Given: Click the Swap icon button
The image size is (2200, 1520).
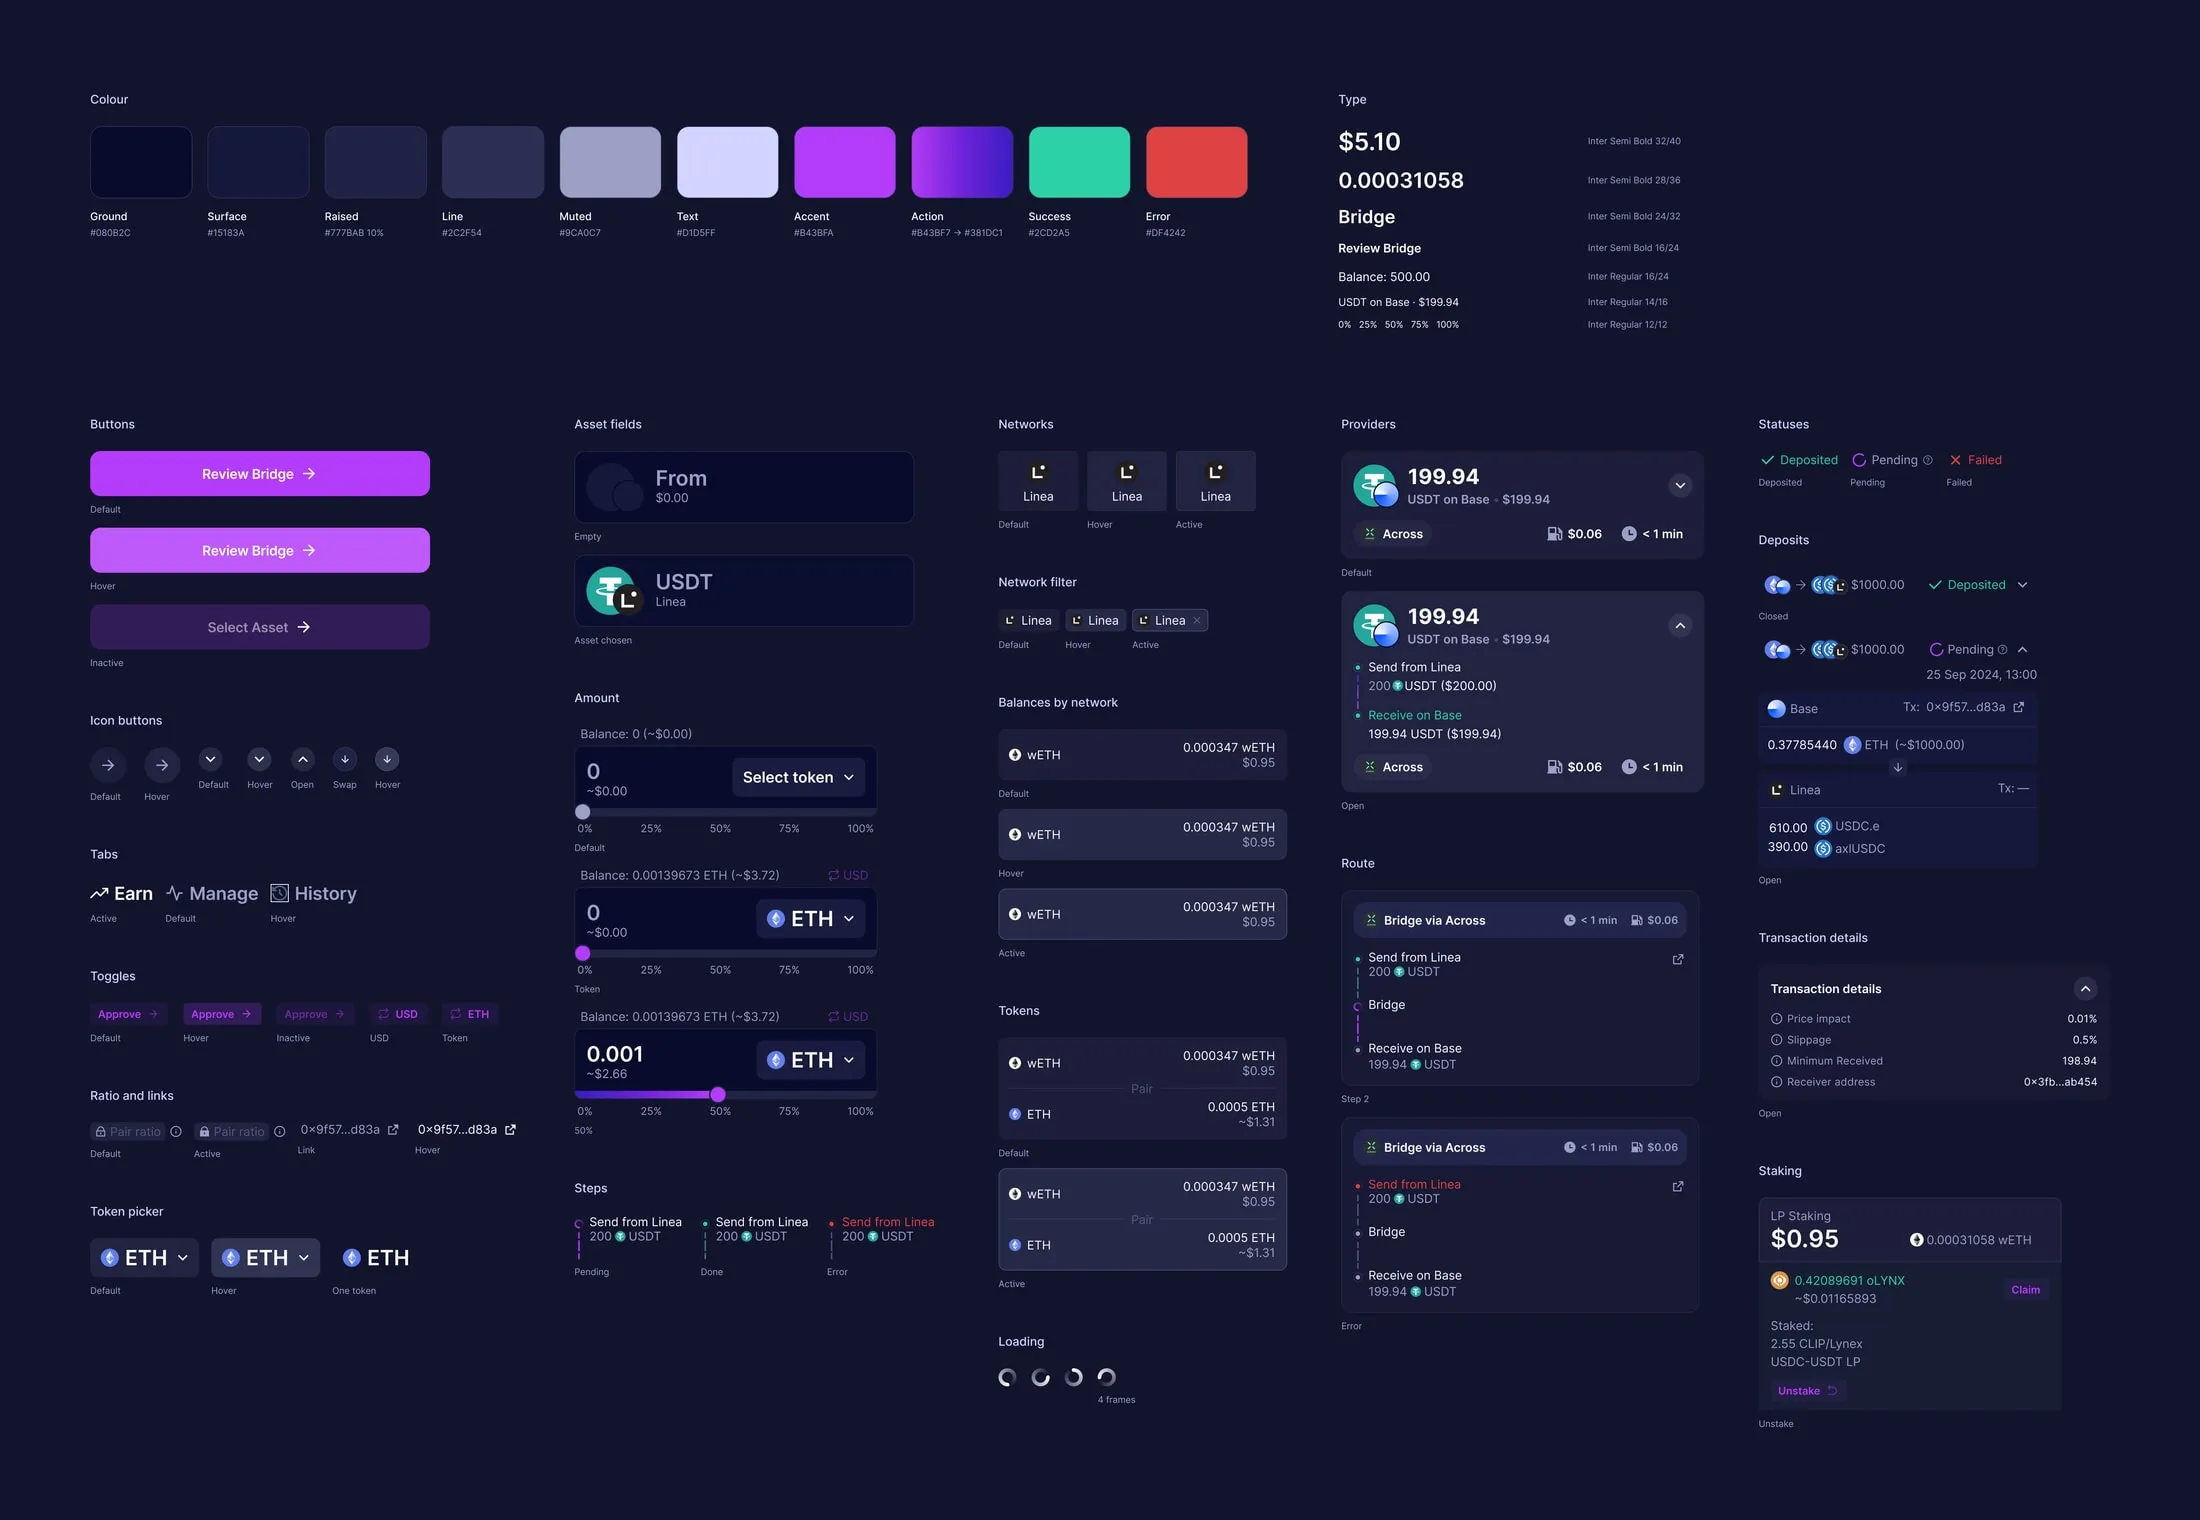Looking at the screenshot, I should point(345,759).
